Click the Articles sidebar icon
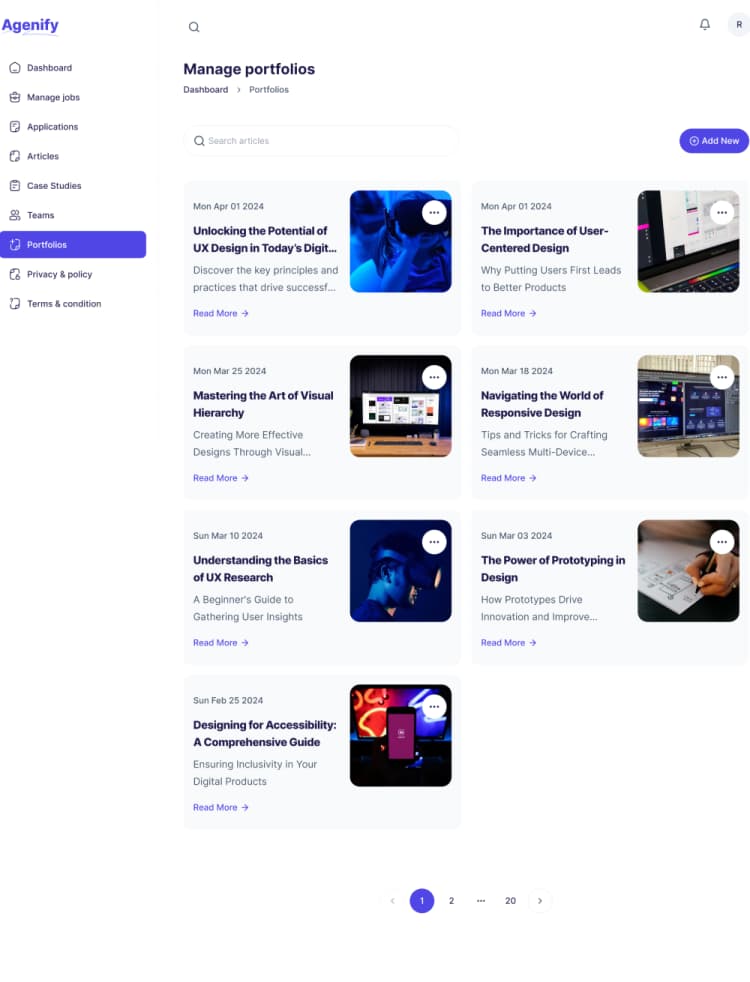The width and height of the screenshot is (750, 982). click(x=15, y=156)
